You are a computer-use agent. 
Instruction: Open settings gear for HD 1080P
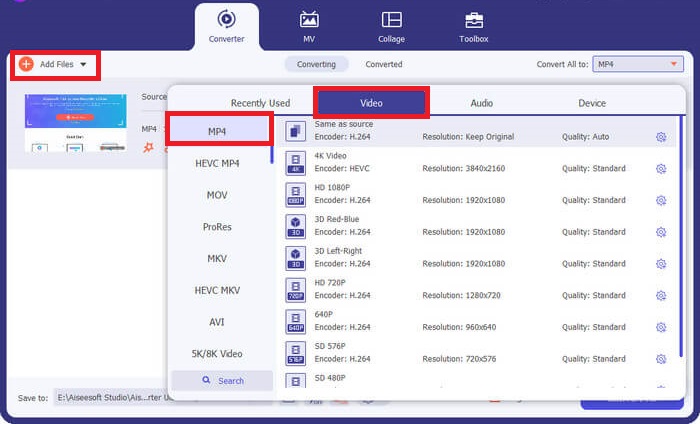(x=661, y=200)
